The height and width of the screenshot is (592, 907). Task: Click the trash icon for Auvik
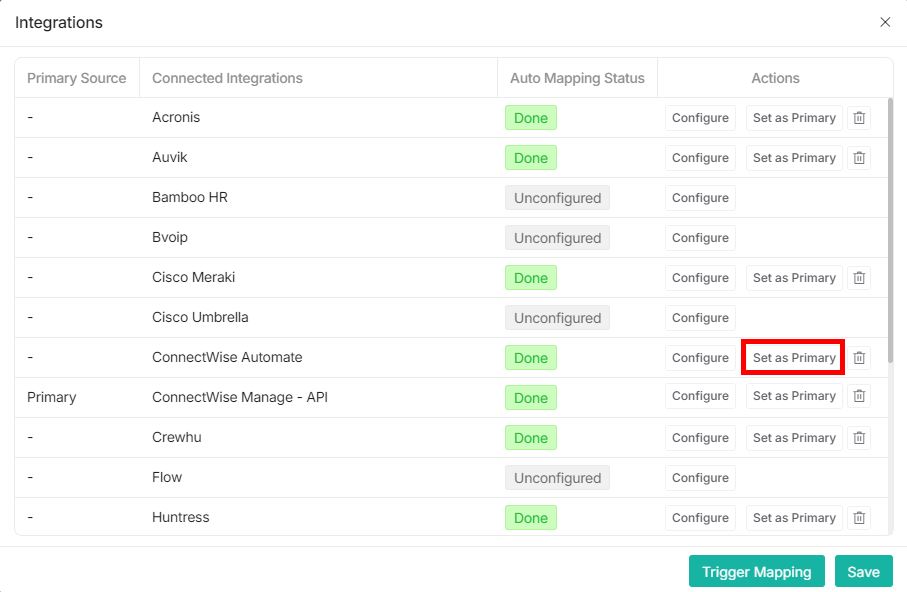point(858,158)
